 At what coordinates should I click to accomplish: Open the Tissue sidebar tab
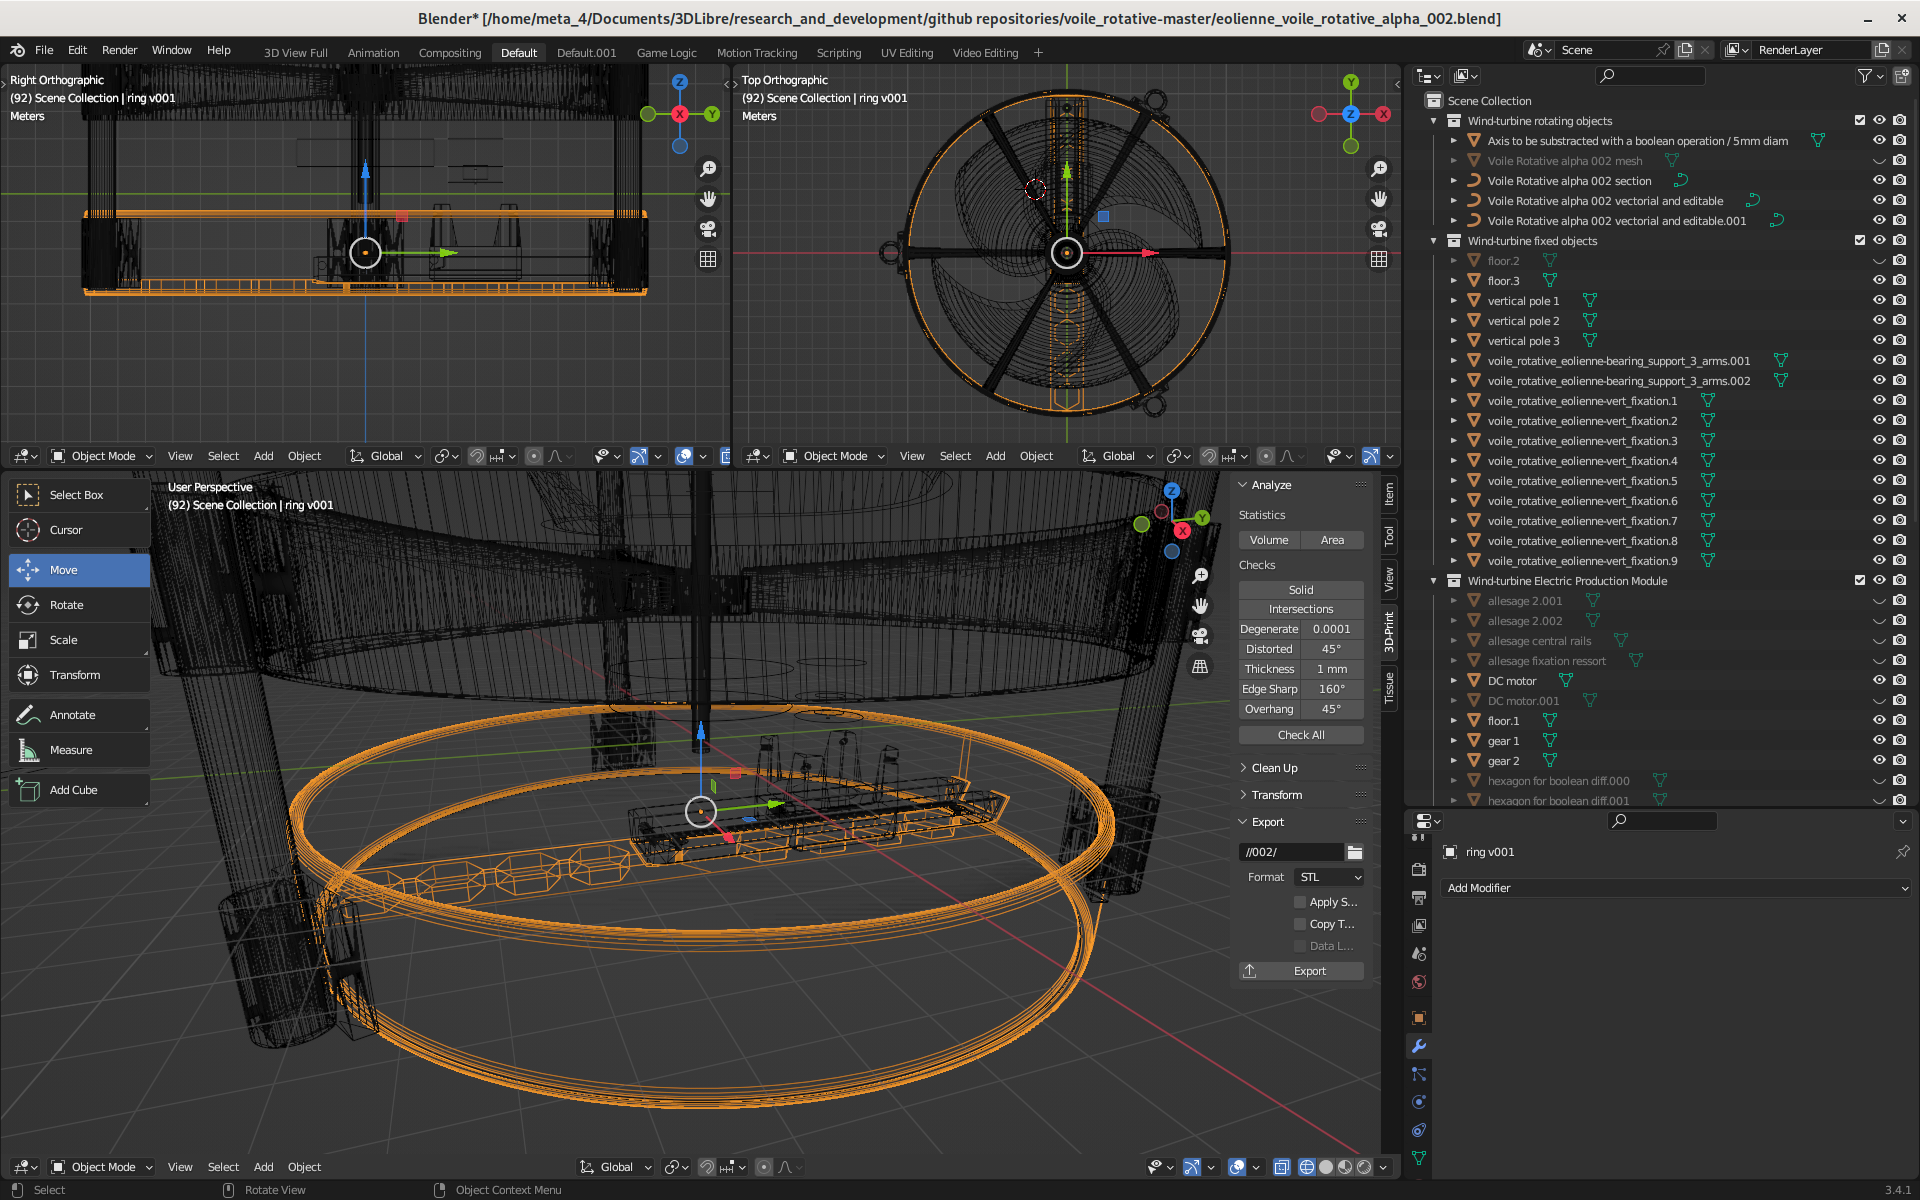coord(1389,688)
